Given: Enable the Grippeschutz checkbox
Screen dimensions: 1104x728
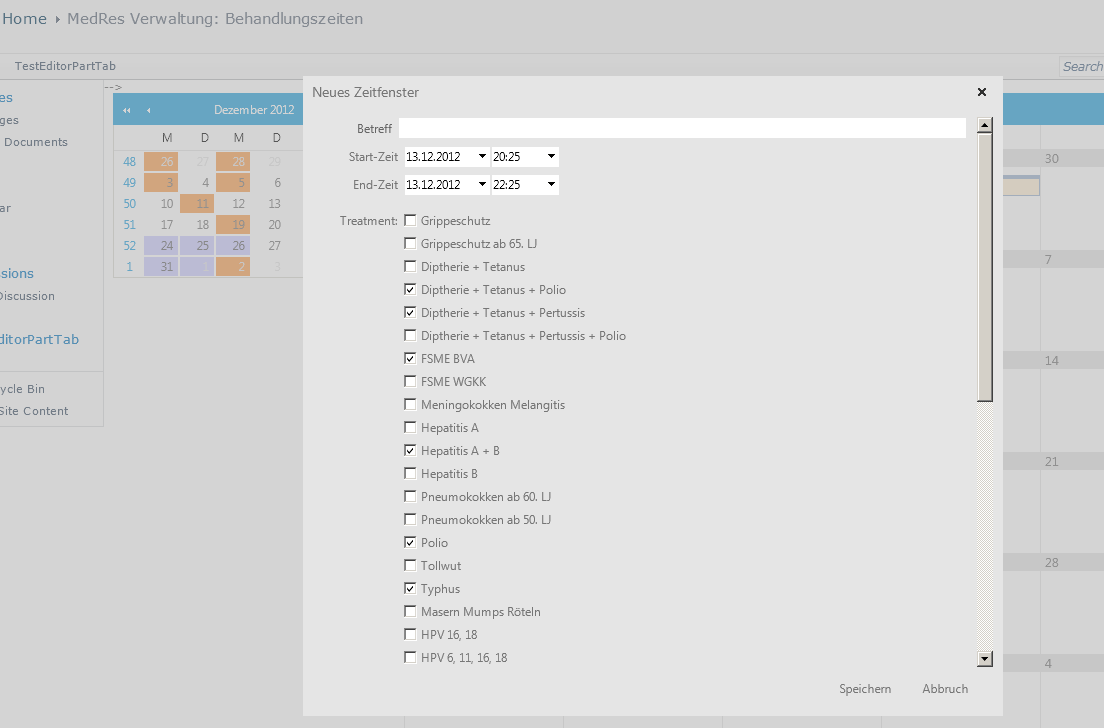Looking at the screenshot, I should pyautogui.click(x=410, y=220).
